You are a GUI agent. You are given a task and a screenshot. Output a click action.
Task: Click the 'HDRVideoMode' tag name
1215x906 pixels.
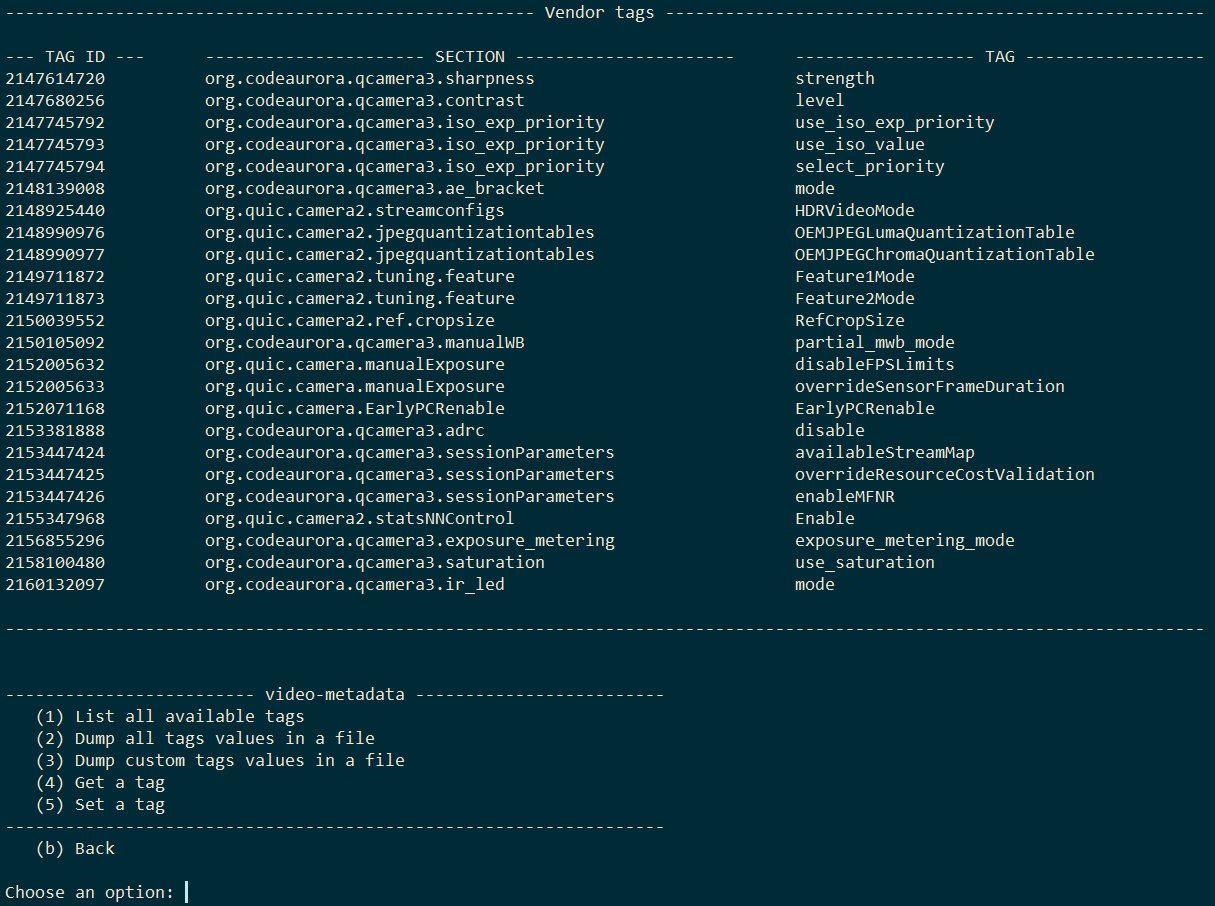(x=855, y=210)
